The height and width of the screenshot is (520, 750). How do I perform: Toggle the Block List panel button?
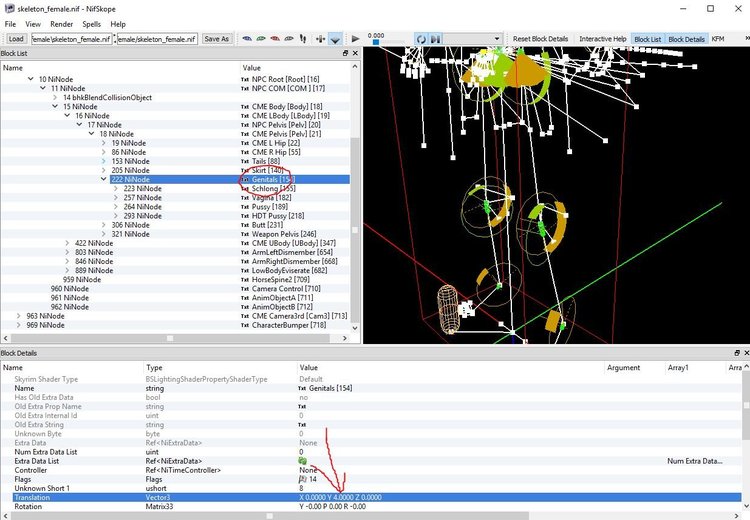(x=648, y=39)
